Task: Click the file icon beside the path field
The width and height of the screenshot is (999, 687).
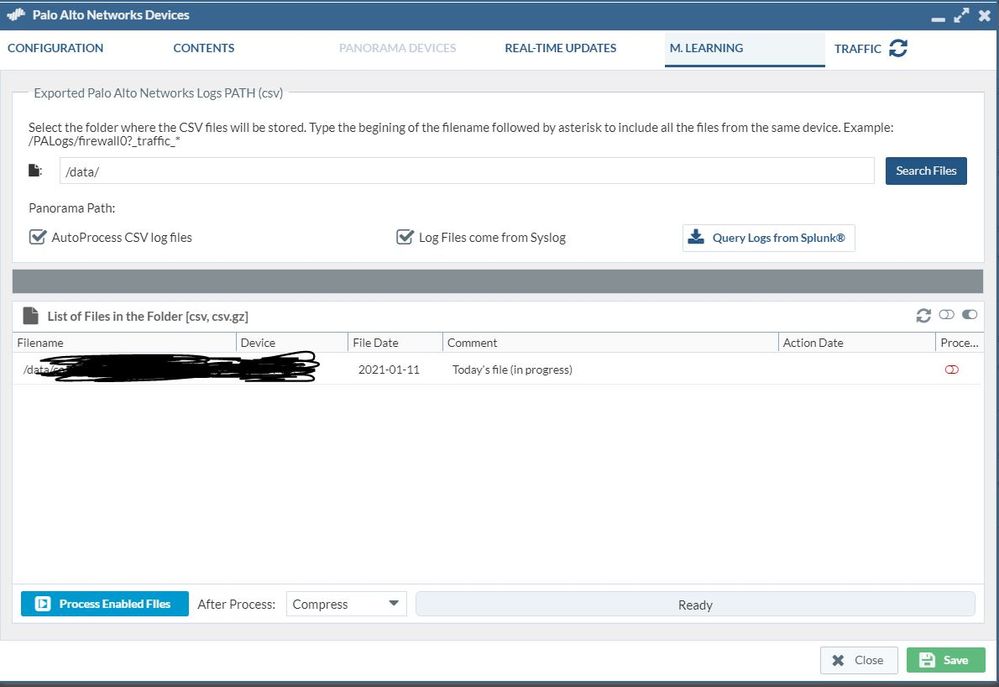Action: coord(35,170)
